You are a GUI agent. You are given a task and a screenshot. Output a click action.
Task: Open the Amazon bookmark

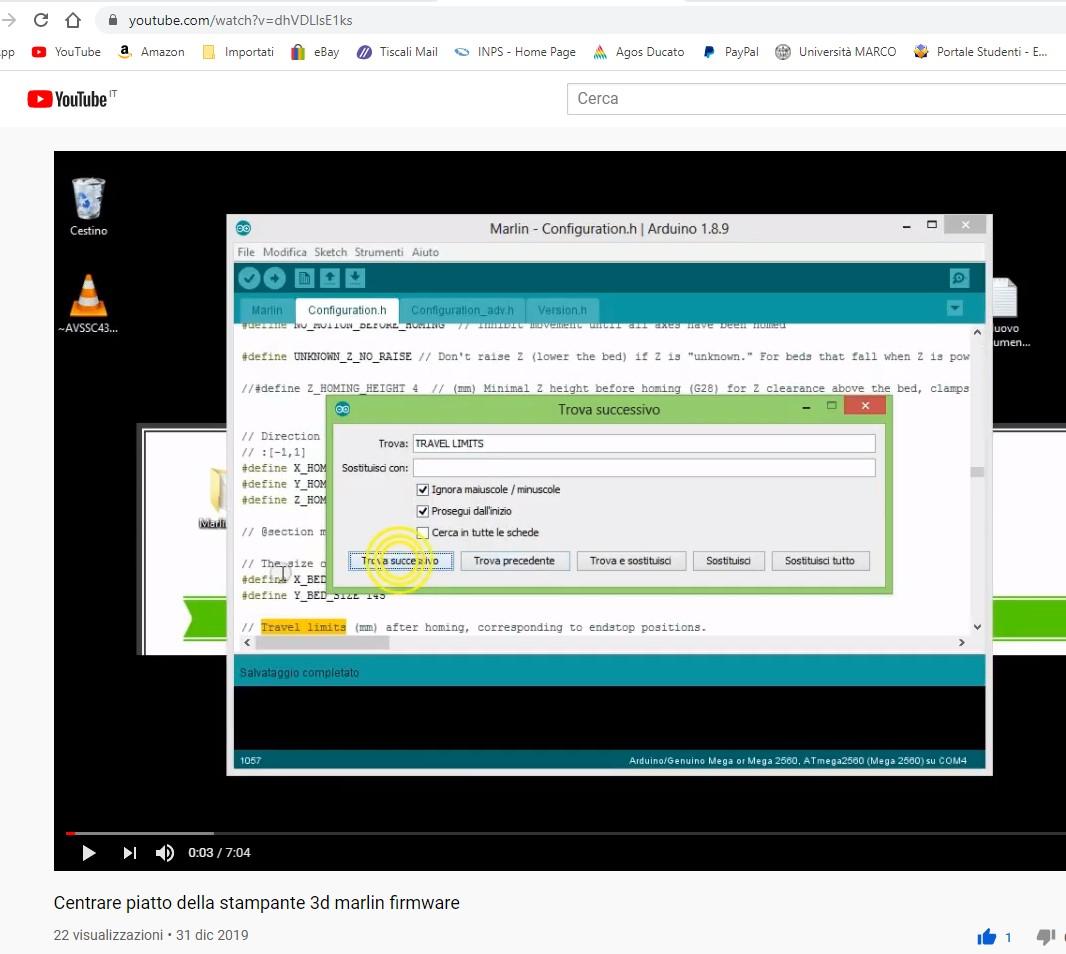[x=151, y=52]
